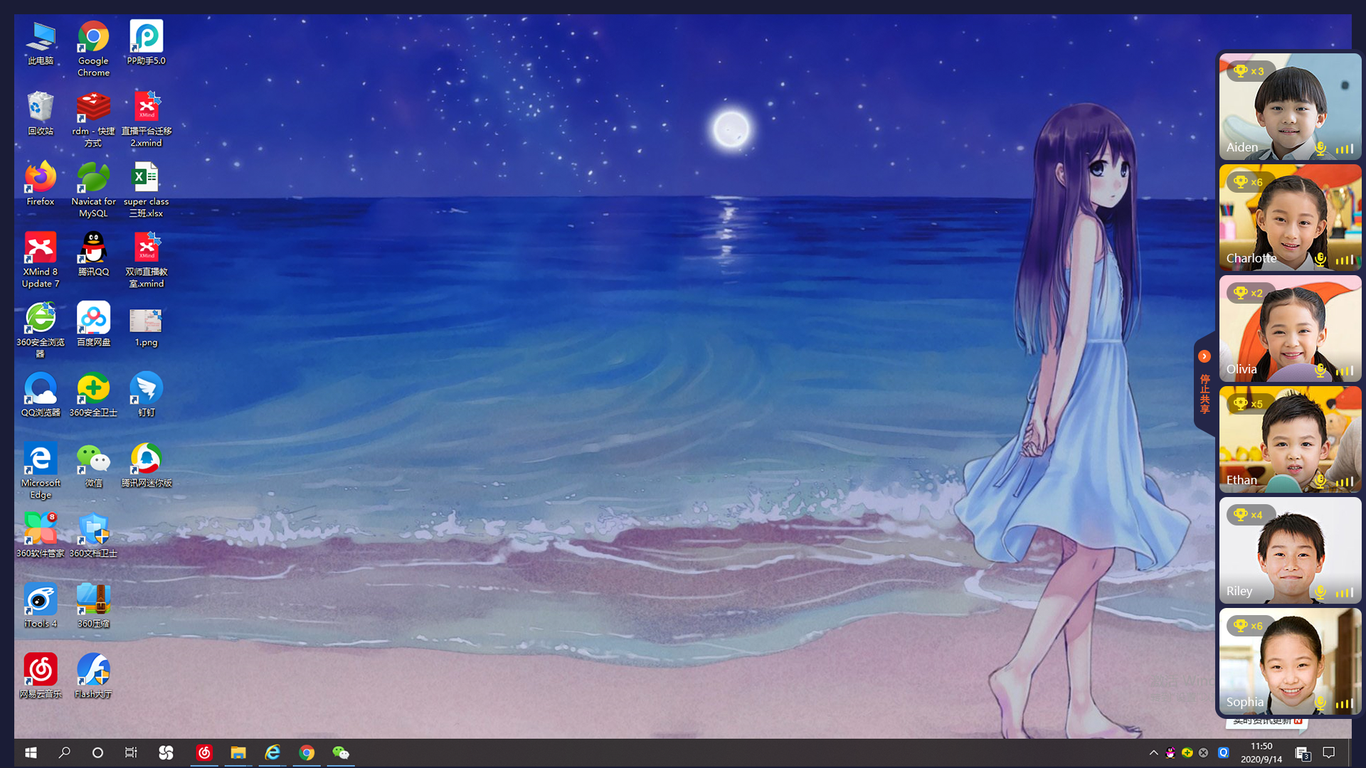Open the 网易云音乐 desktop icon
This screenshot has width=1366, height=768.
click(41, 675)
